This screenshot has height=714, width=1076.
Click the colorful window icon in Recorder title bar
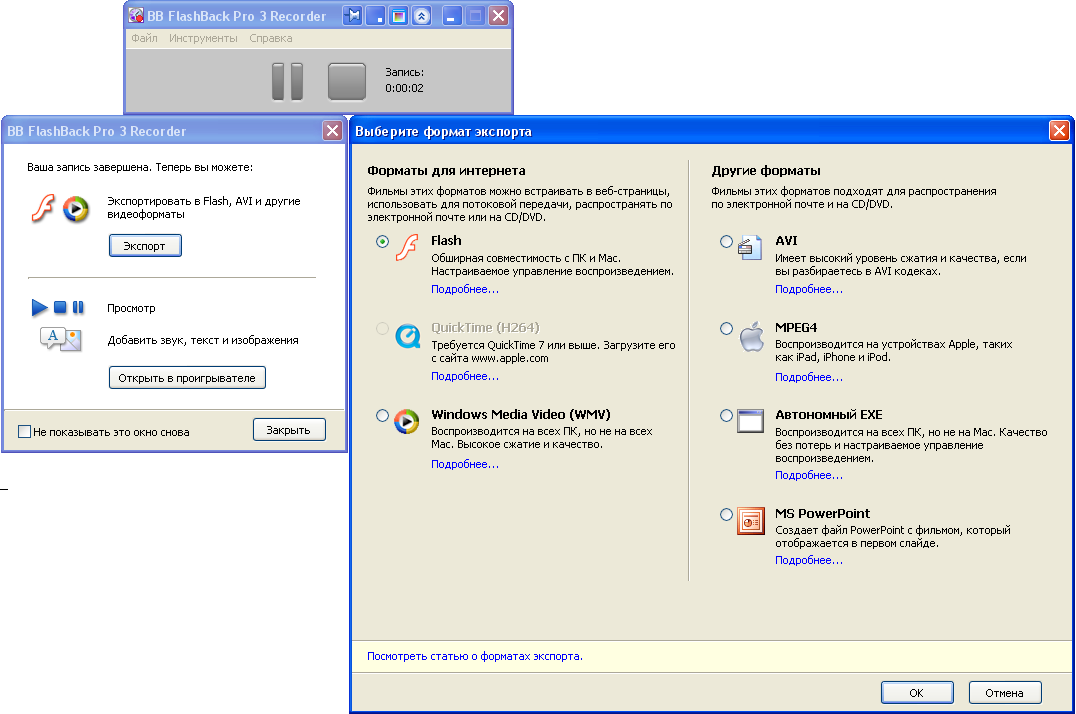pos(398,16)
